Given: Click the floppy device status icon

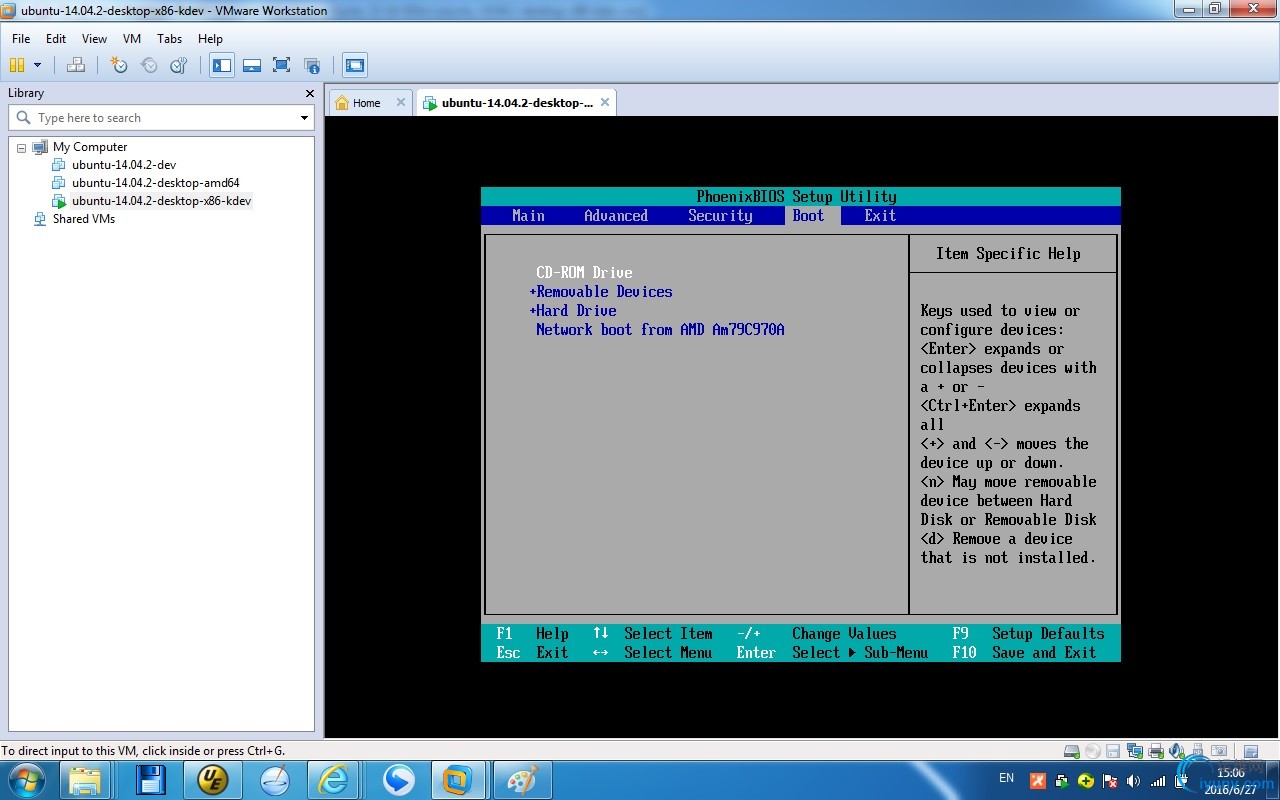Looking at the screenshot, I should 1113,751.
